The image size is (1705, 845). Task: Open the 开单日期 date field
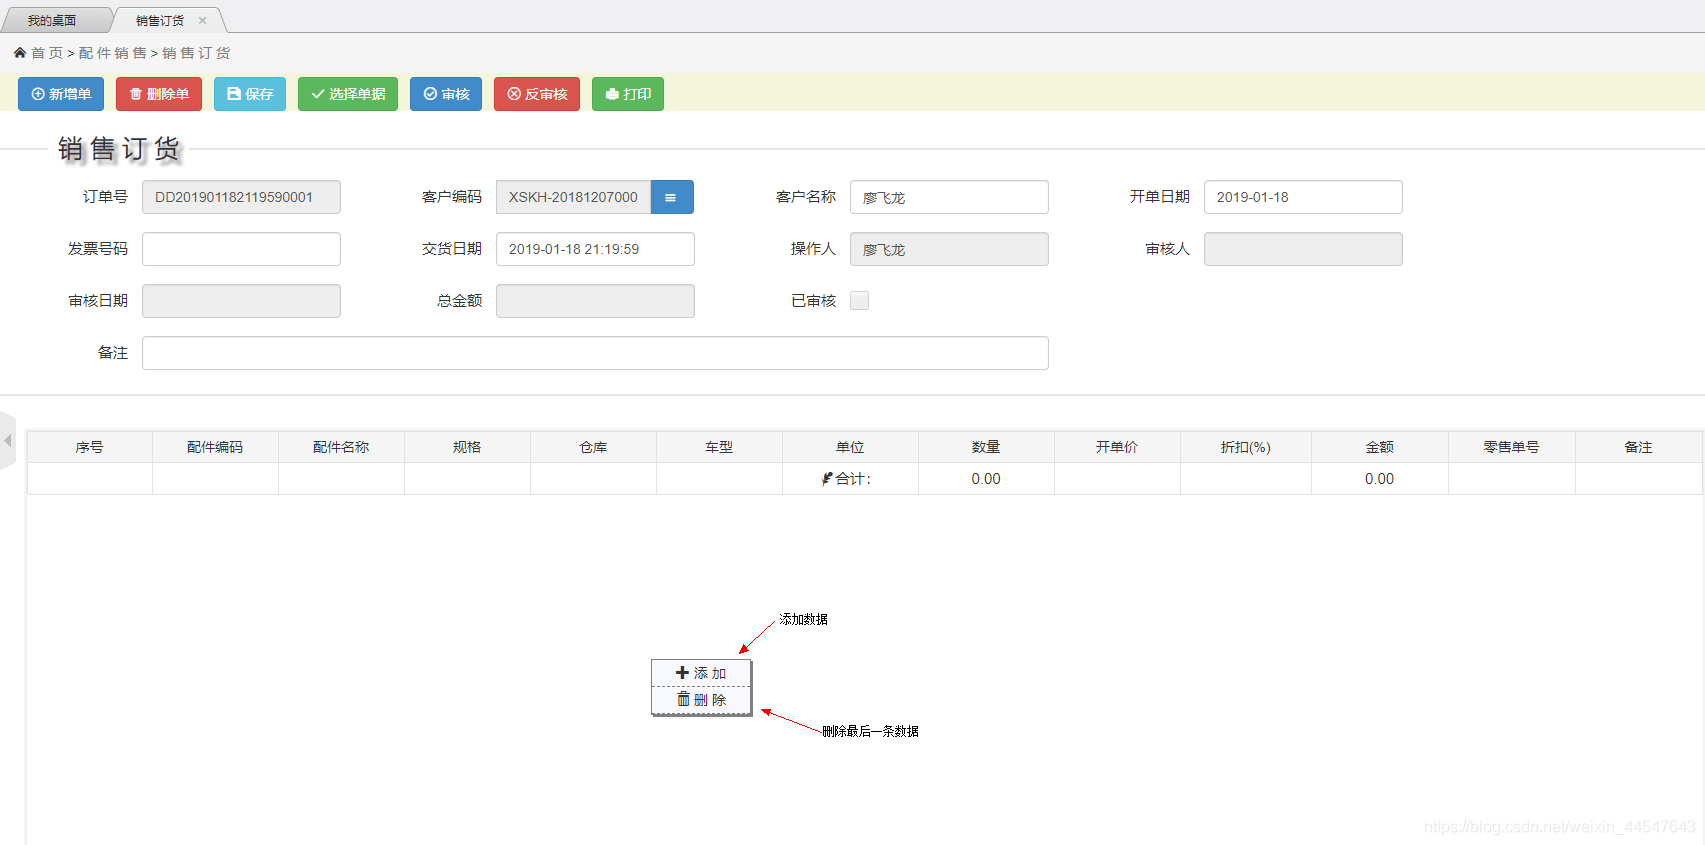point(1303,197)
